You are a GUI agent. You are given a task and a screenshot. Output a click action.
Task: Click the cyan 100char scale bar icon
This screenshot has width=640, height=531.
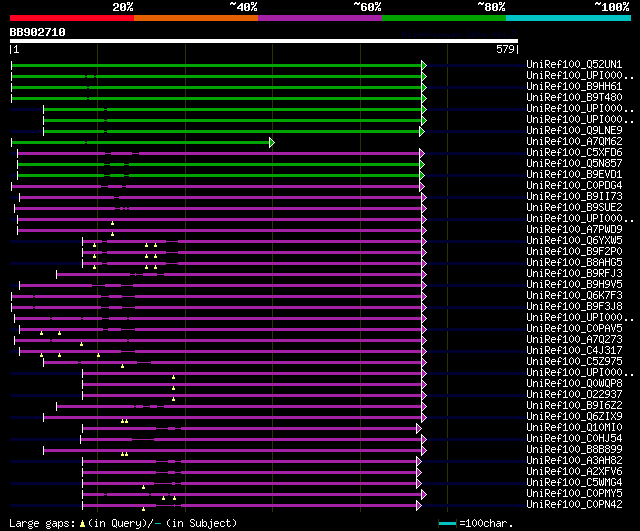(x=447, y=523)
